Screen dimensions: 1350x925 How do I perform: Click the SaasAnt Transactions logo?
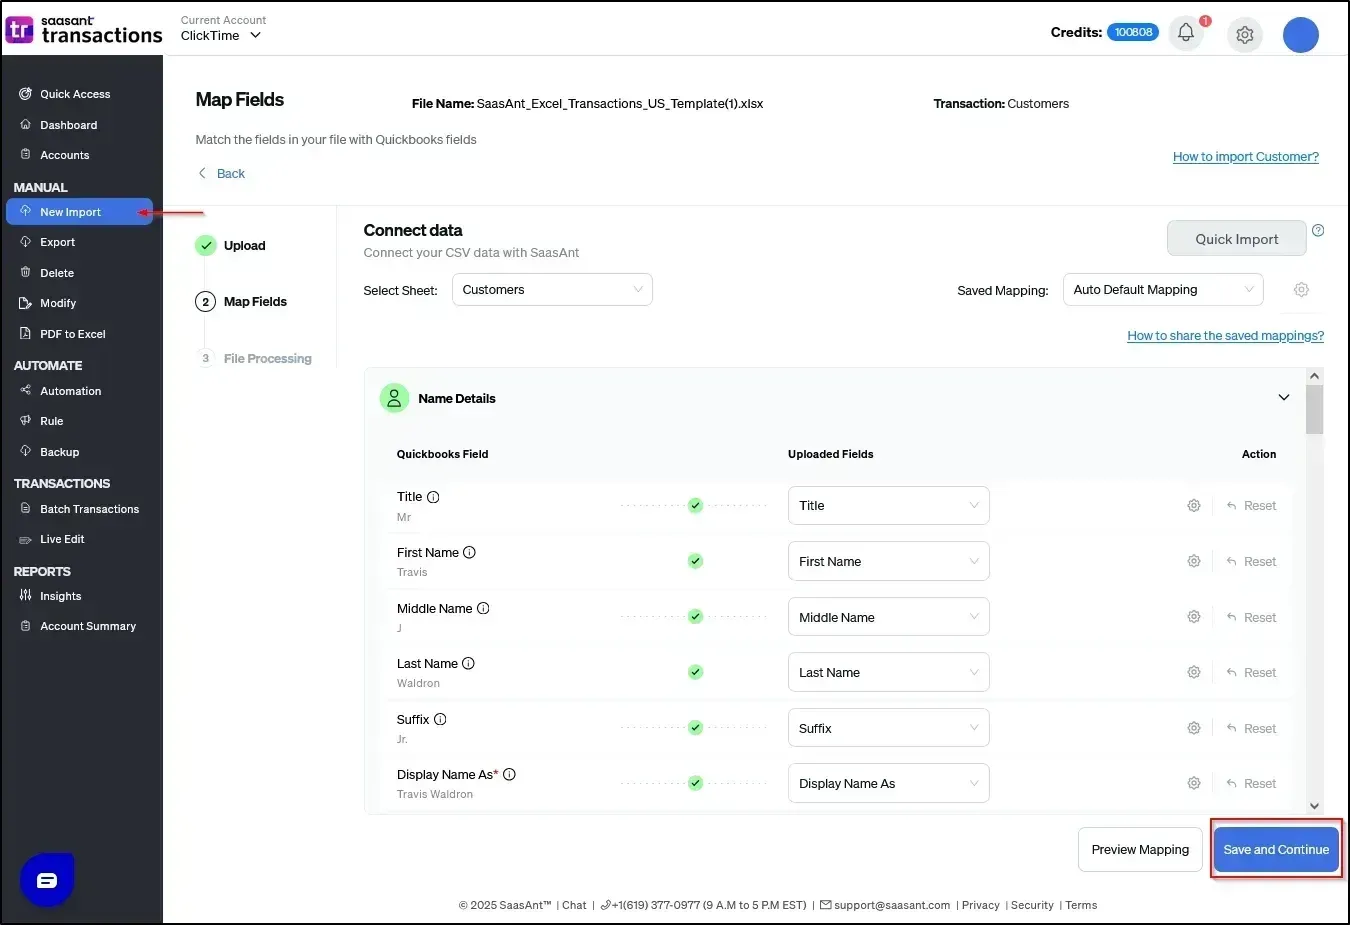point(84,30)
